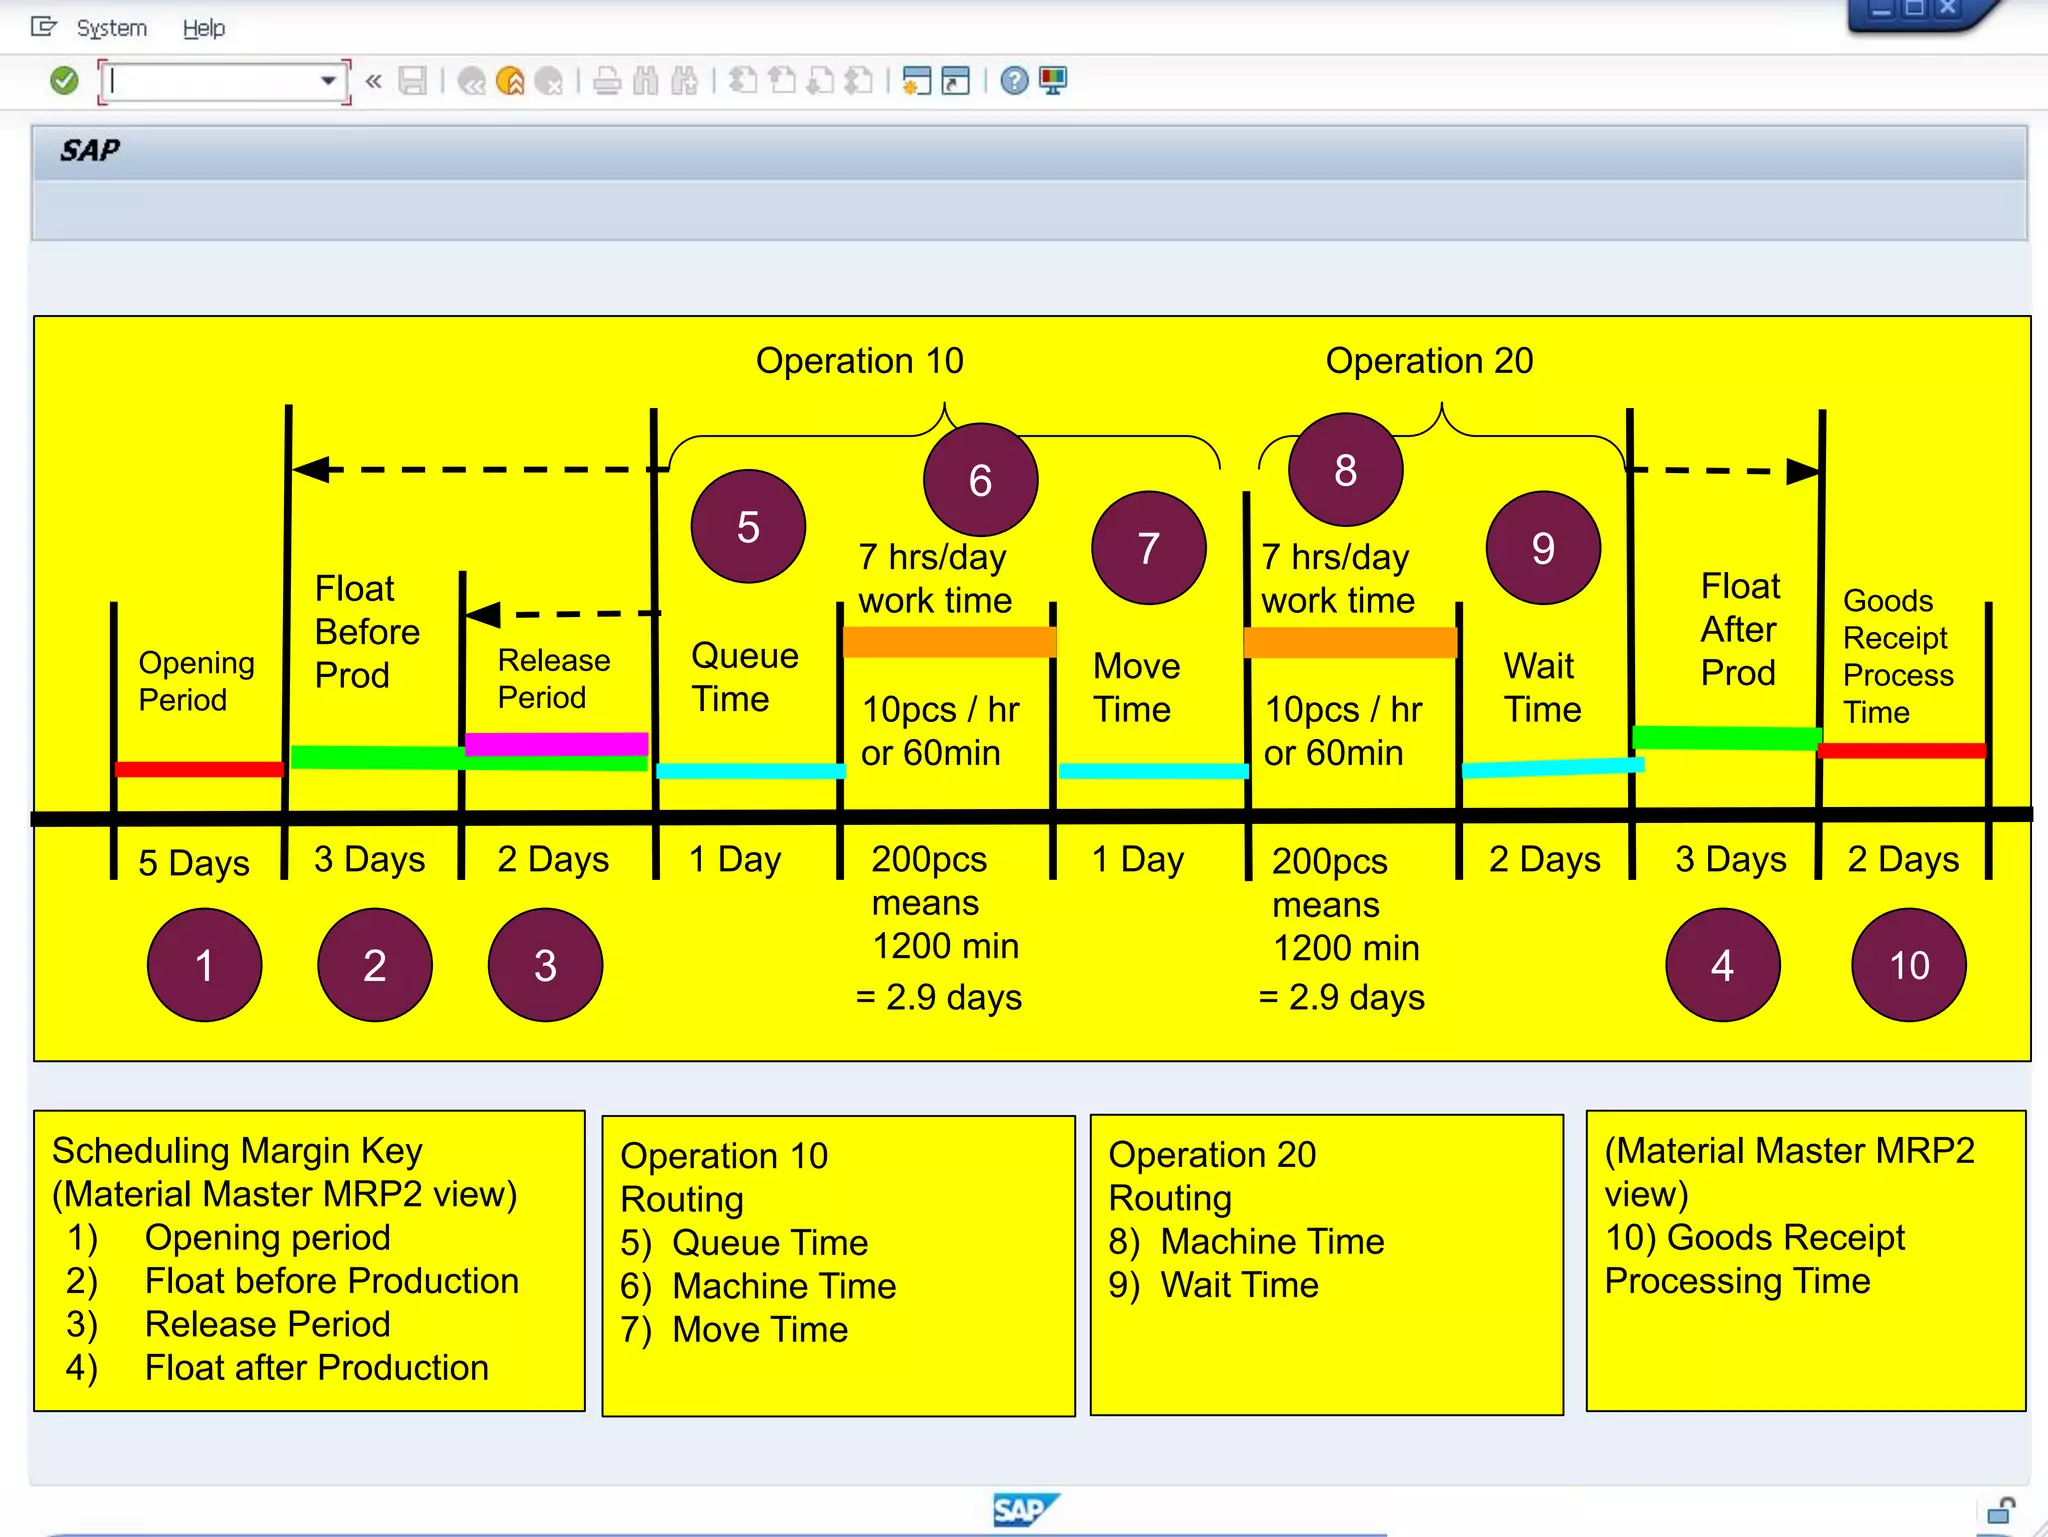This screenshot has width=2048, height=1537.
Task: Go to first page icon
Action: point(742,80)
